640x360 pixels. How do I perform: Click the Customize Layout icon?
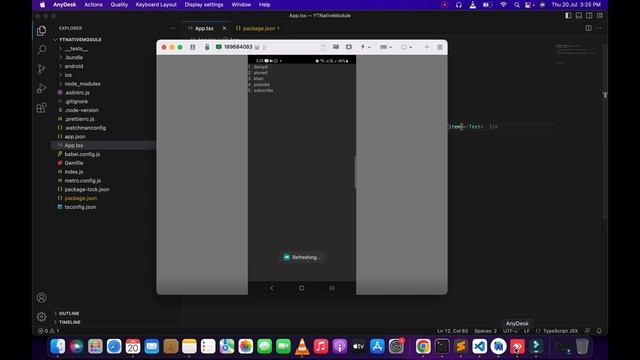(600, 16)
